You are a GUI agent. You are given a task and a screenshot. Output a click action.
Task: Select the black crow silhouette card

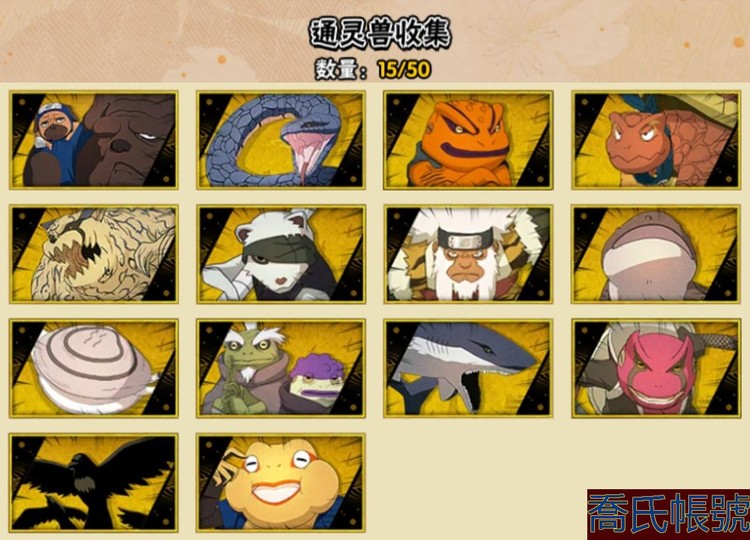(x=94, y=483)
